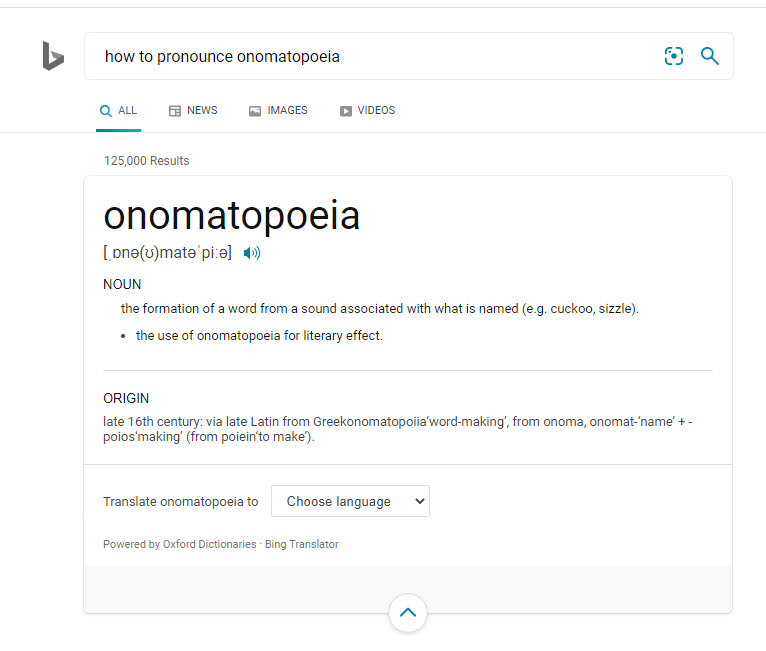Switch to the NEWS tab
This screenshot has width=766, height=651.
coord(202,110)
